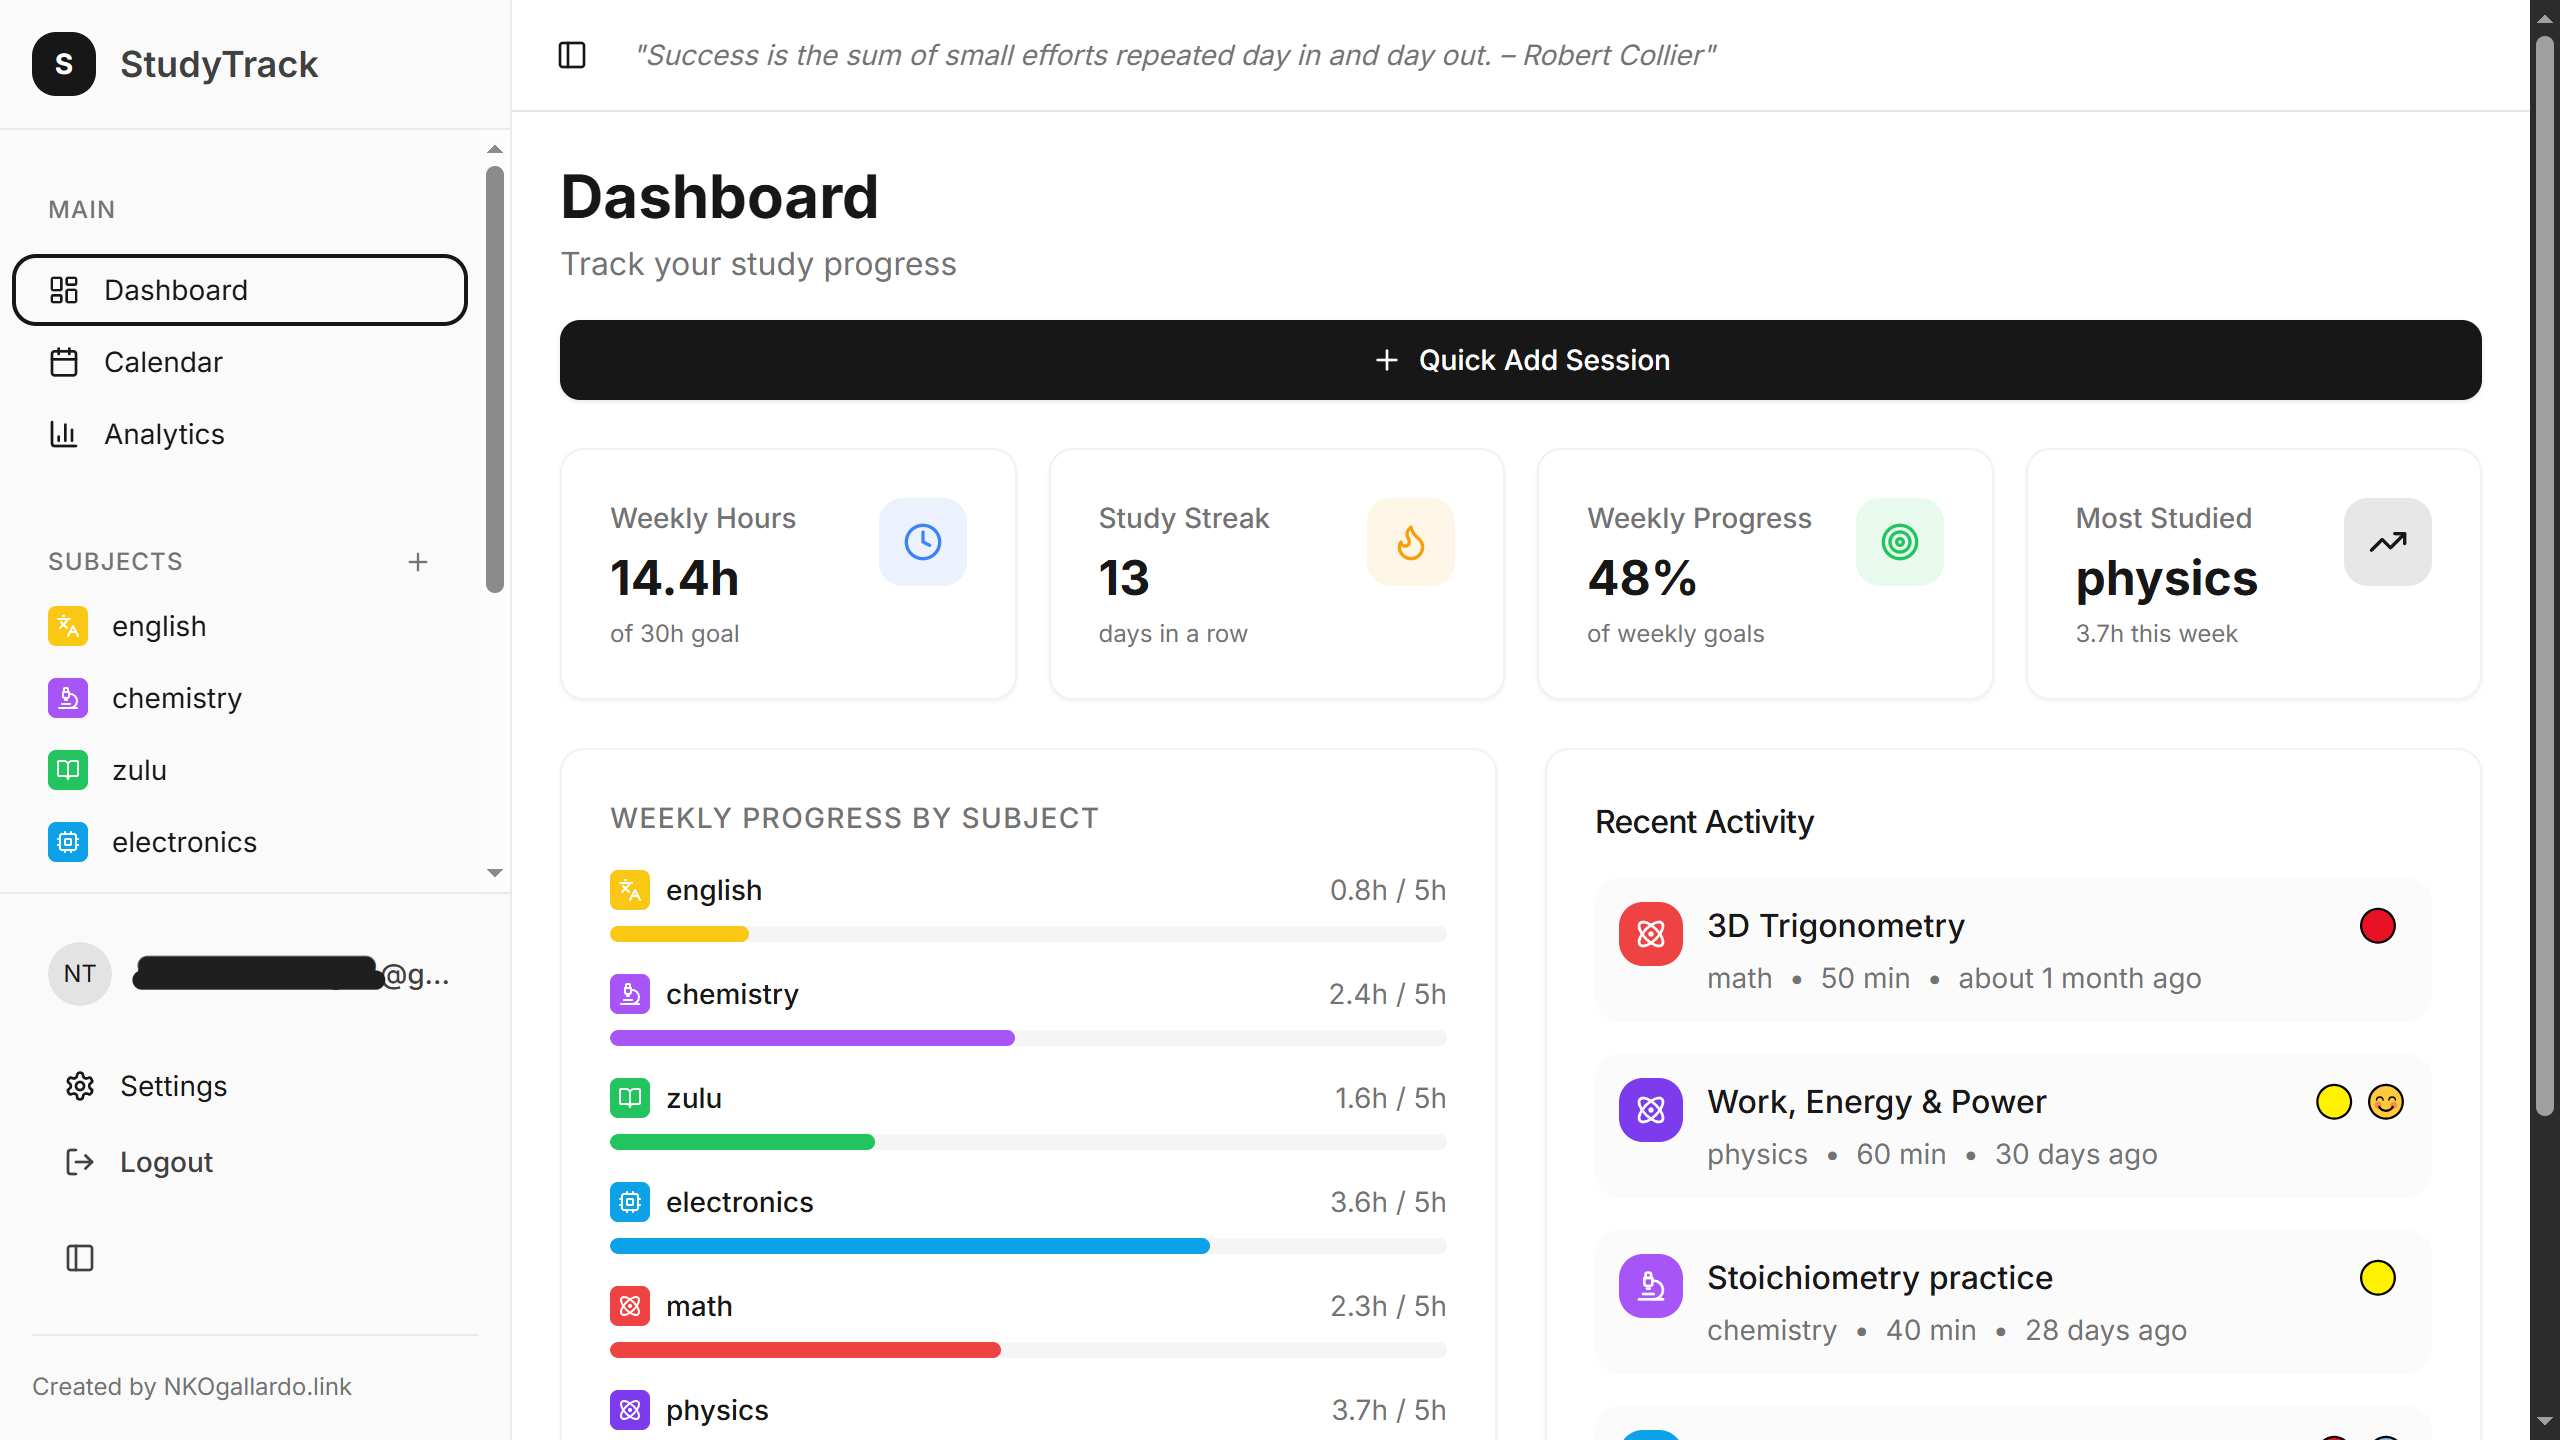Open the Stoichiometry practice activity entry

click(x=2013, y=1302)
